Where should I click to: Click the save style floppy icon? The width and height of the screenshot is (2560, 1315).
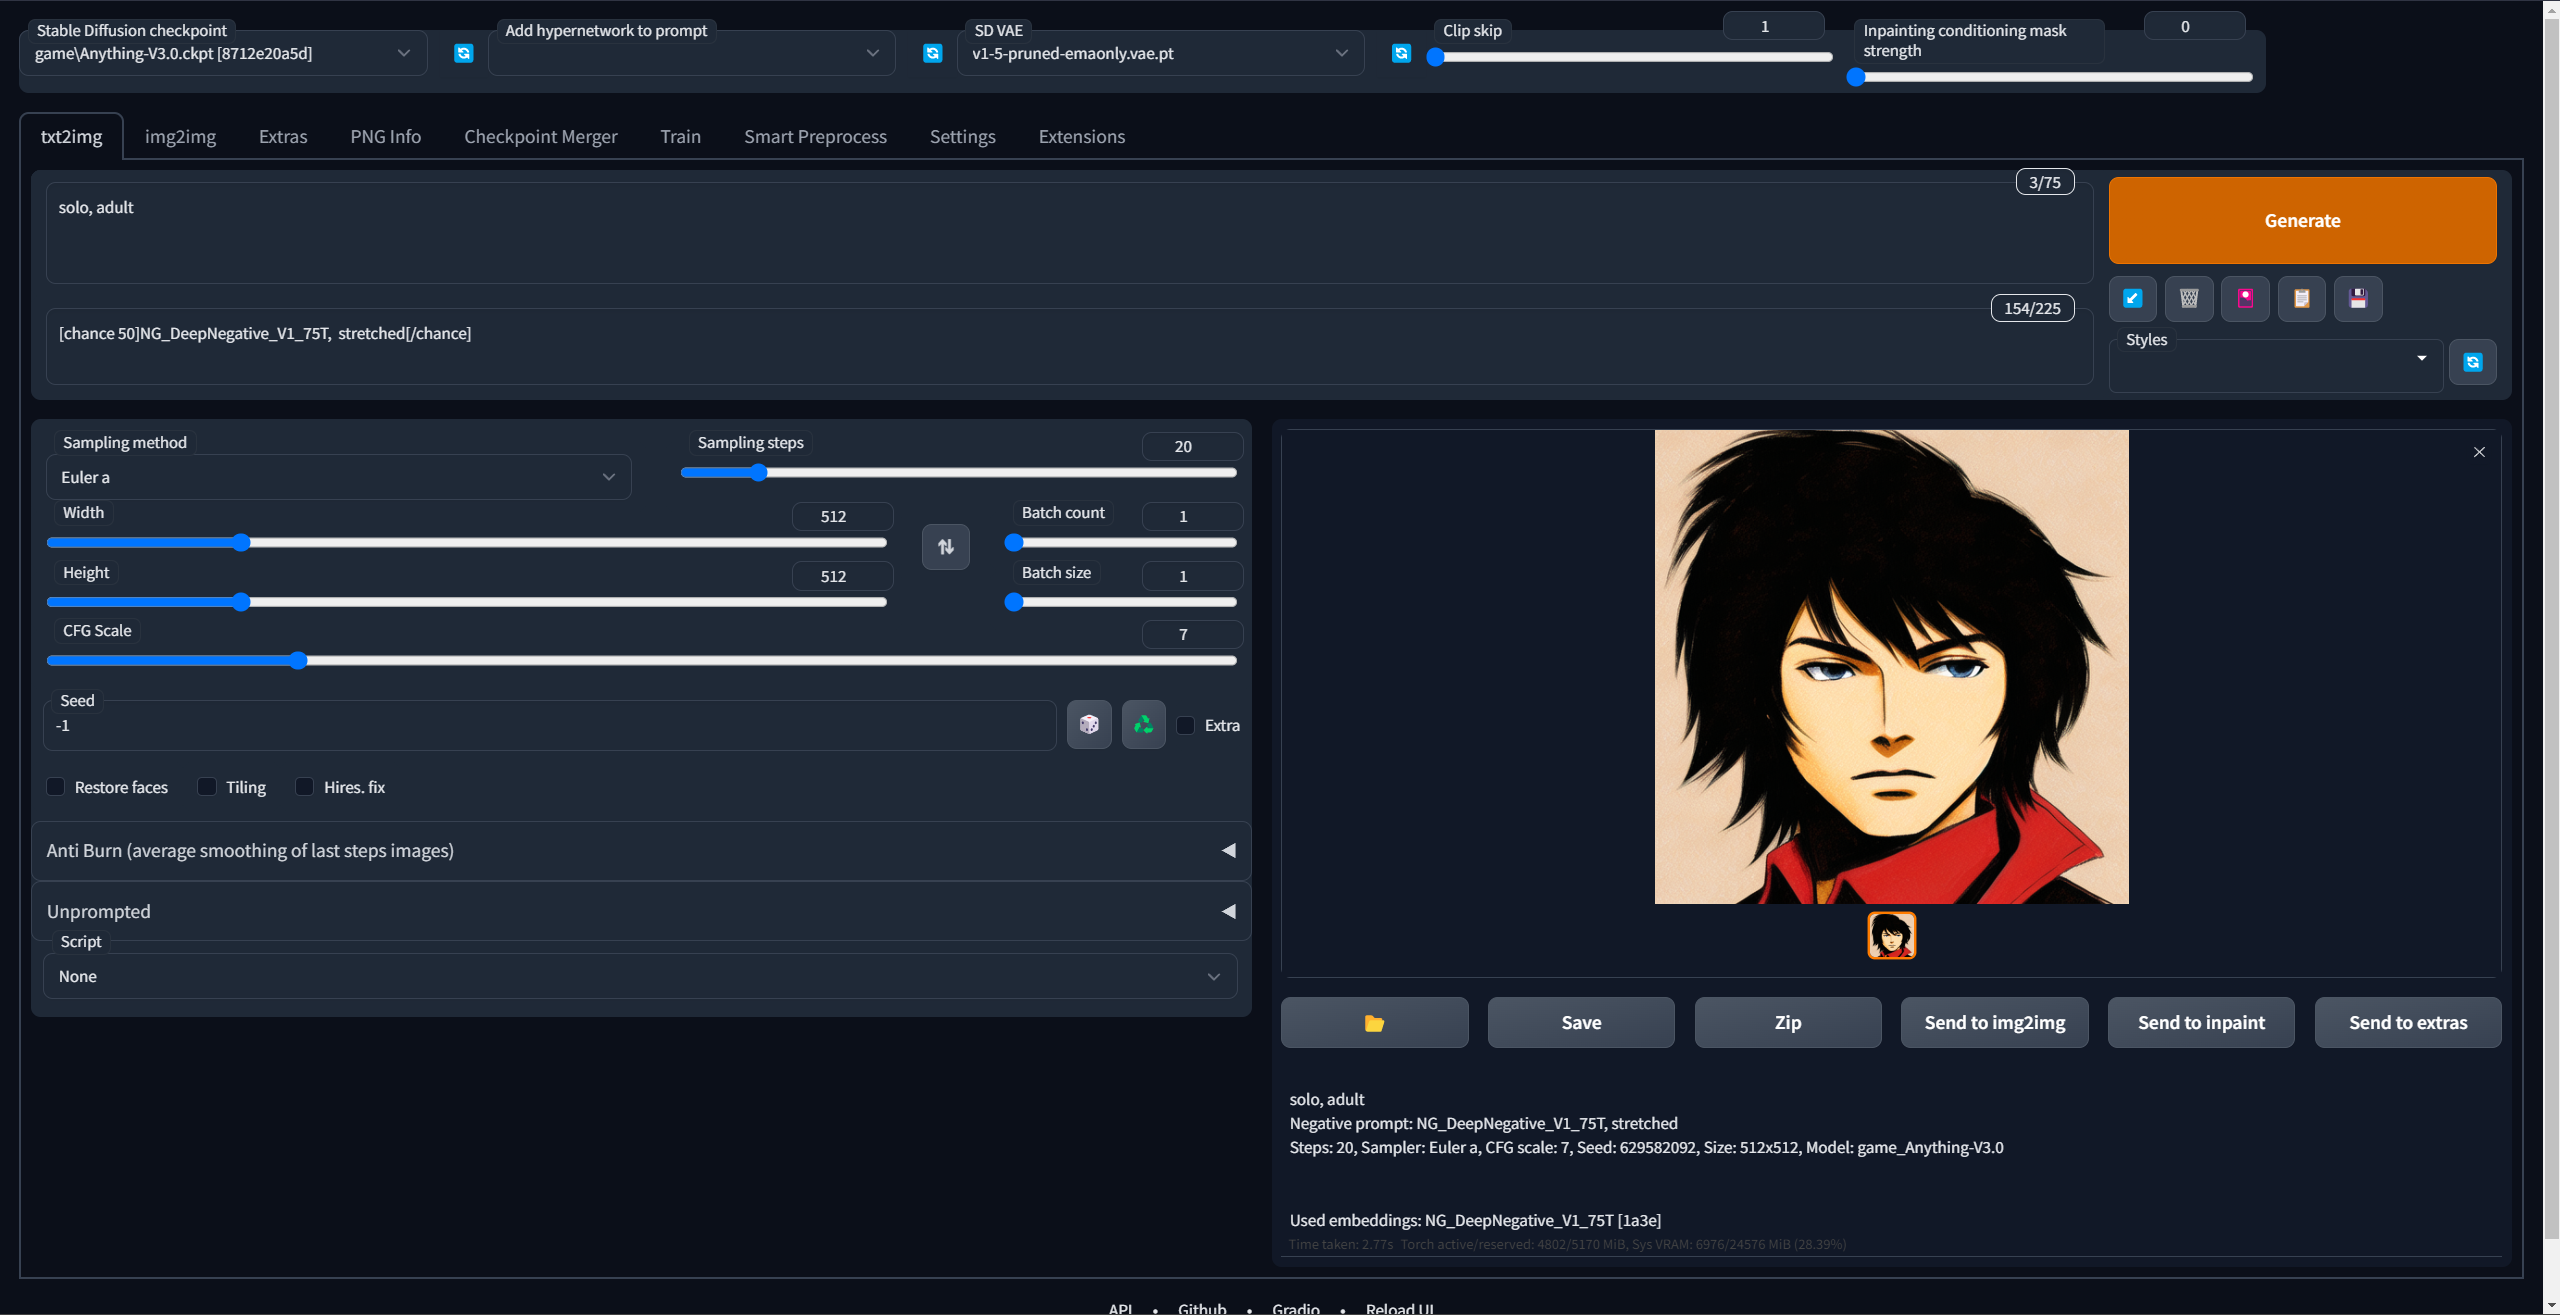(2358, 298)
